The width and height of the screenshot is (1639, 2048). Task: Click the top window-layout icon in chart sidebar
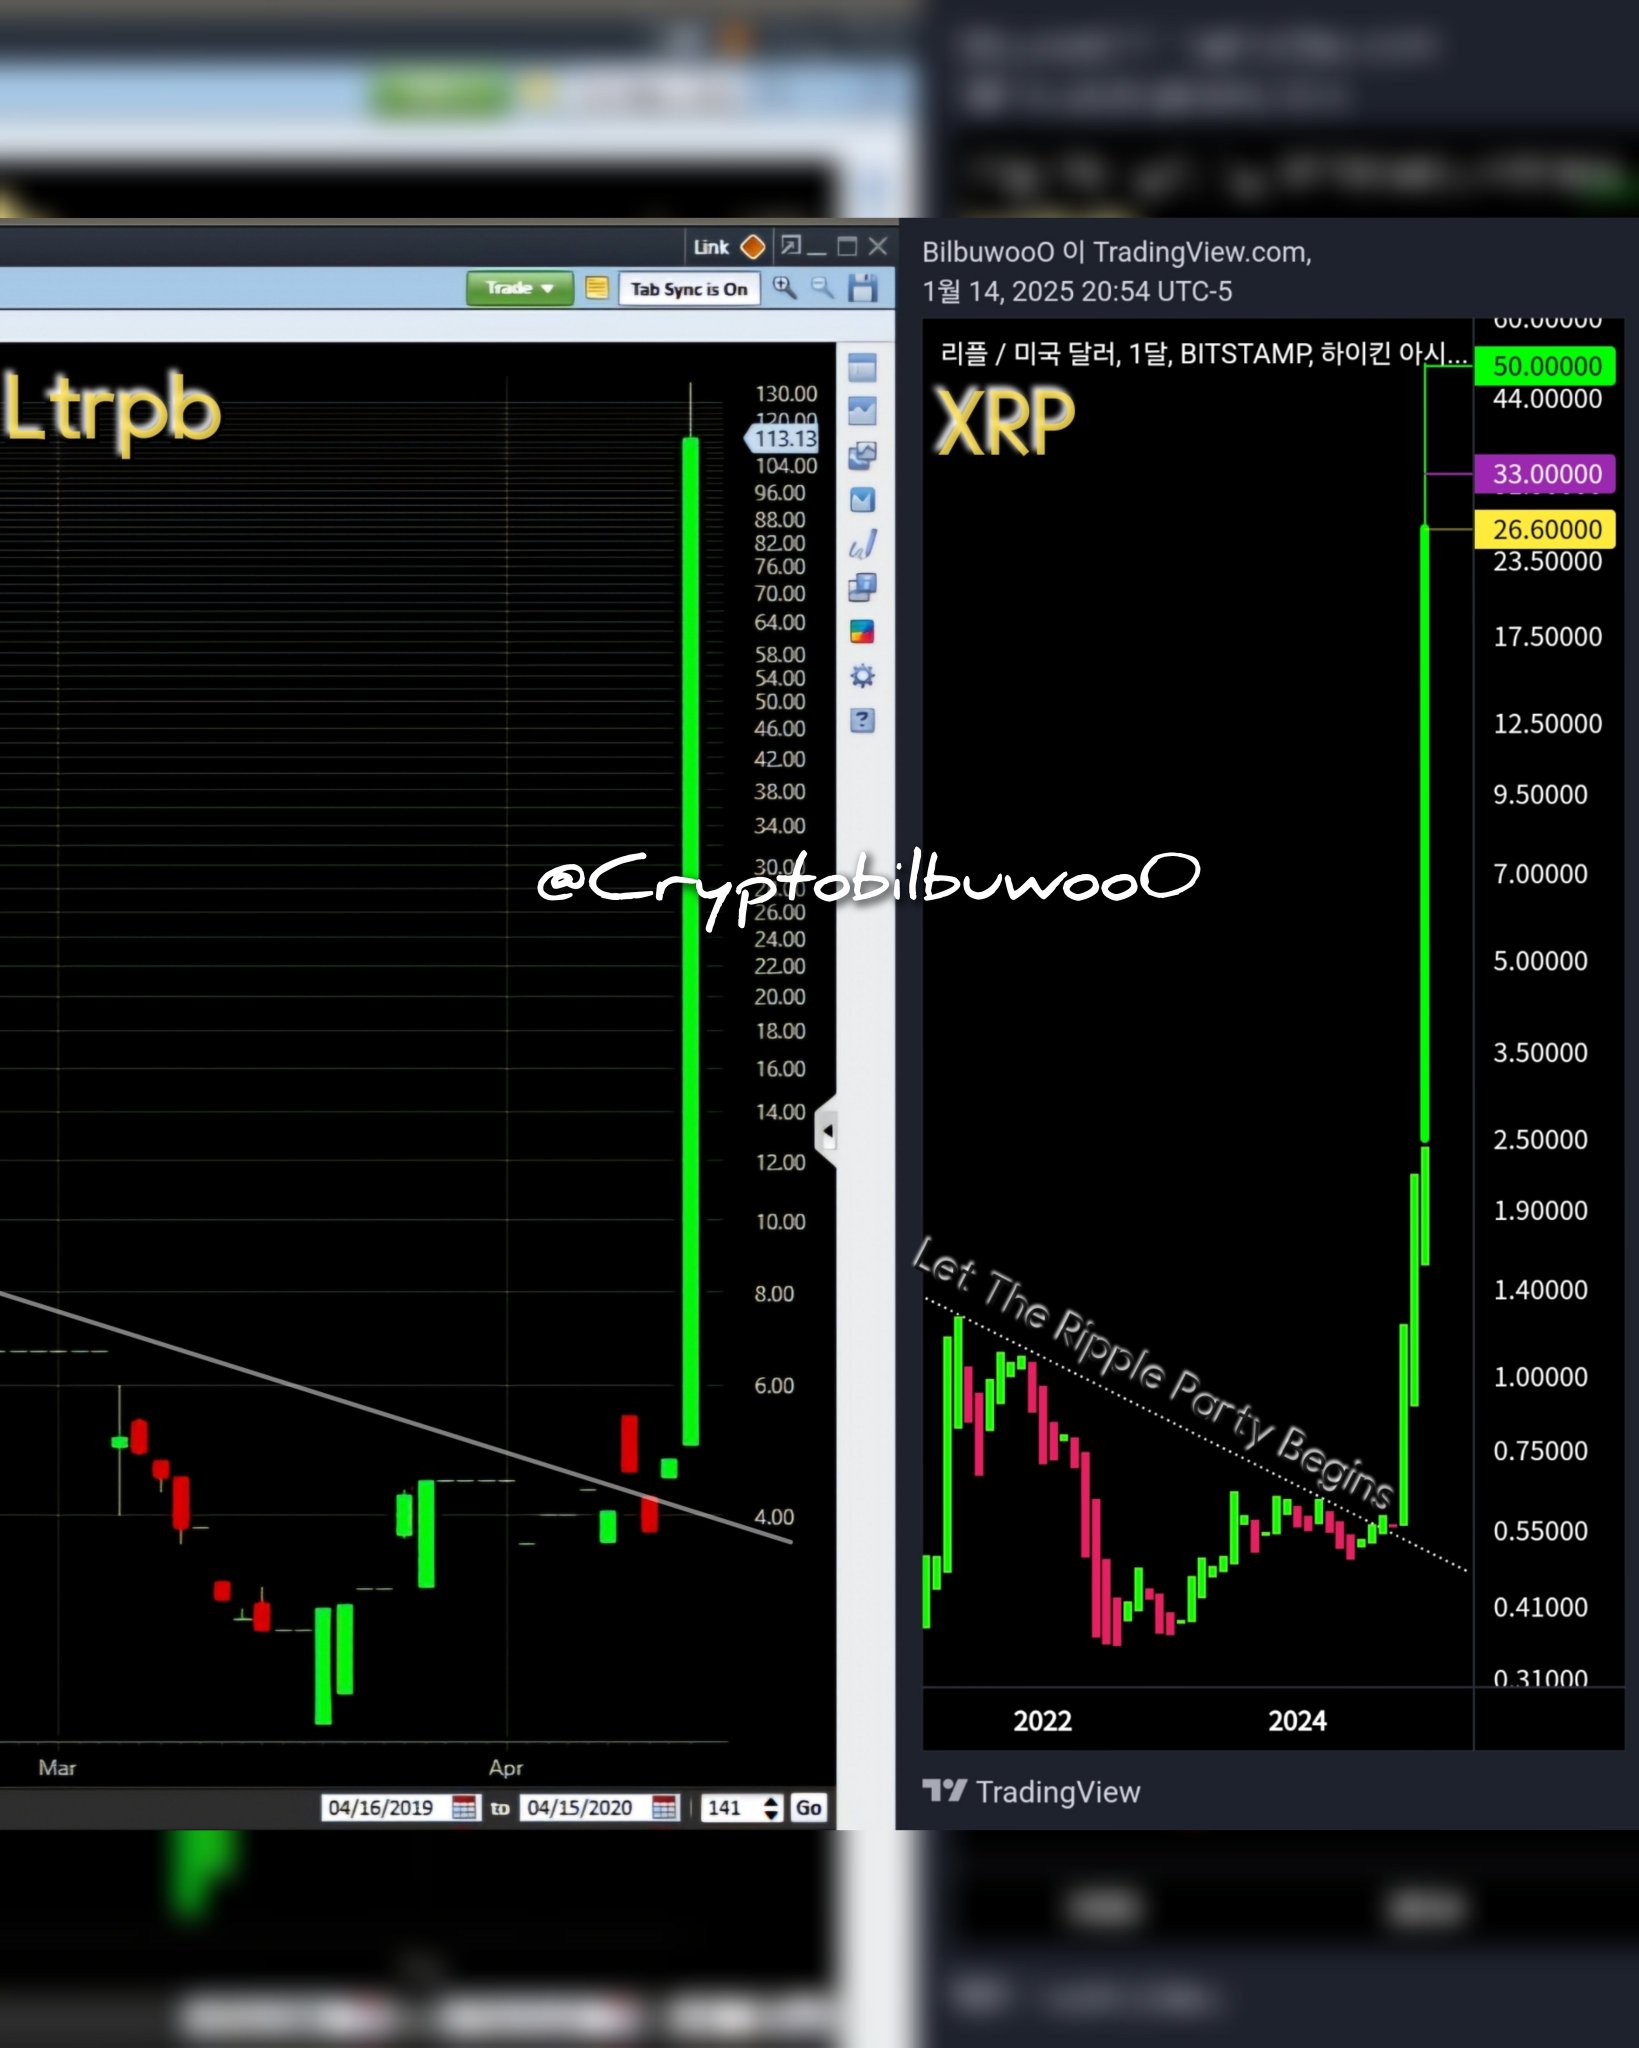pyautogui.click(x=862, y=368)
